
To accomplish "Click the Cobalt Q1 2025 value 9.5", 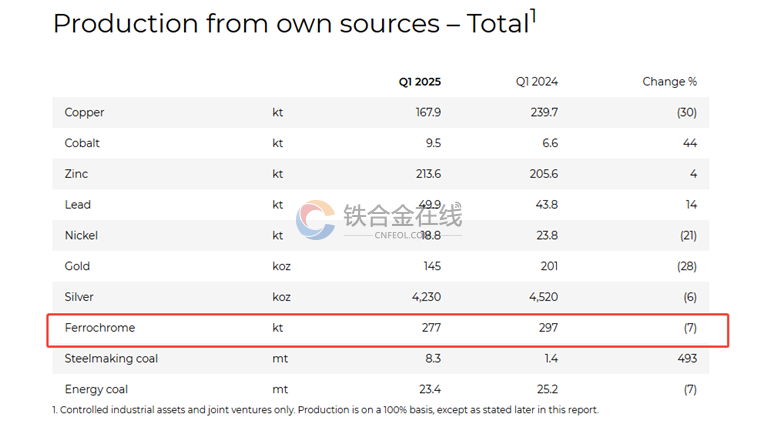I will [x=433, y=143].
